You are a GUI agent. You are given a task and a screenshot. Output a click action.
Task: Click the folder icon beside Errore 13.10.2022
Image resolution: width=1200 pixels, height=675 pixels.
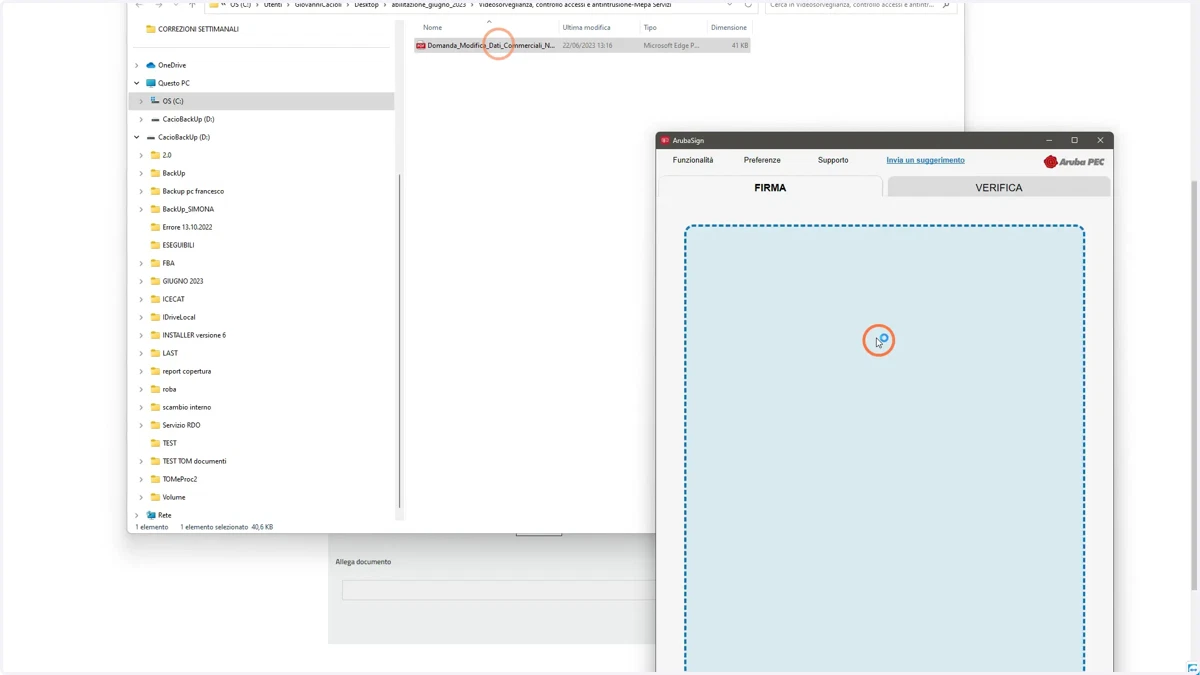[x=155, y=227]
